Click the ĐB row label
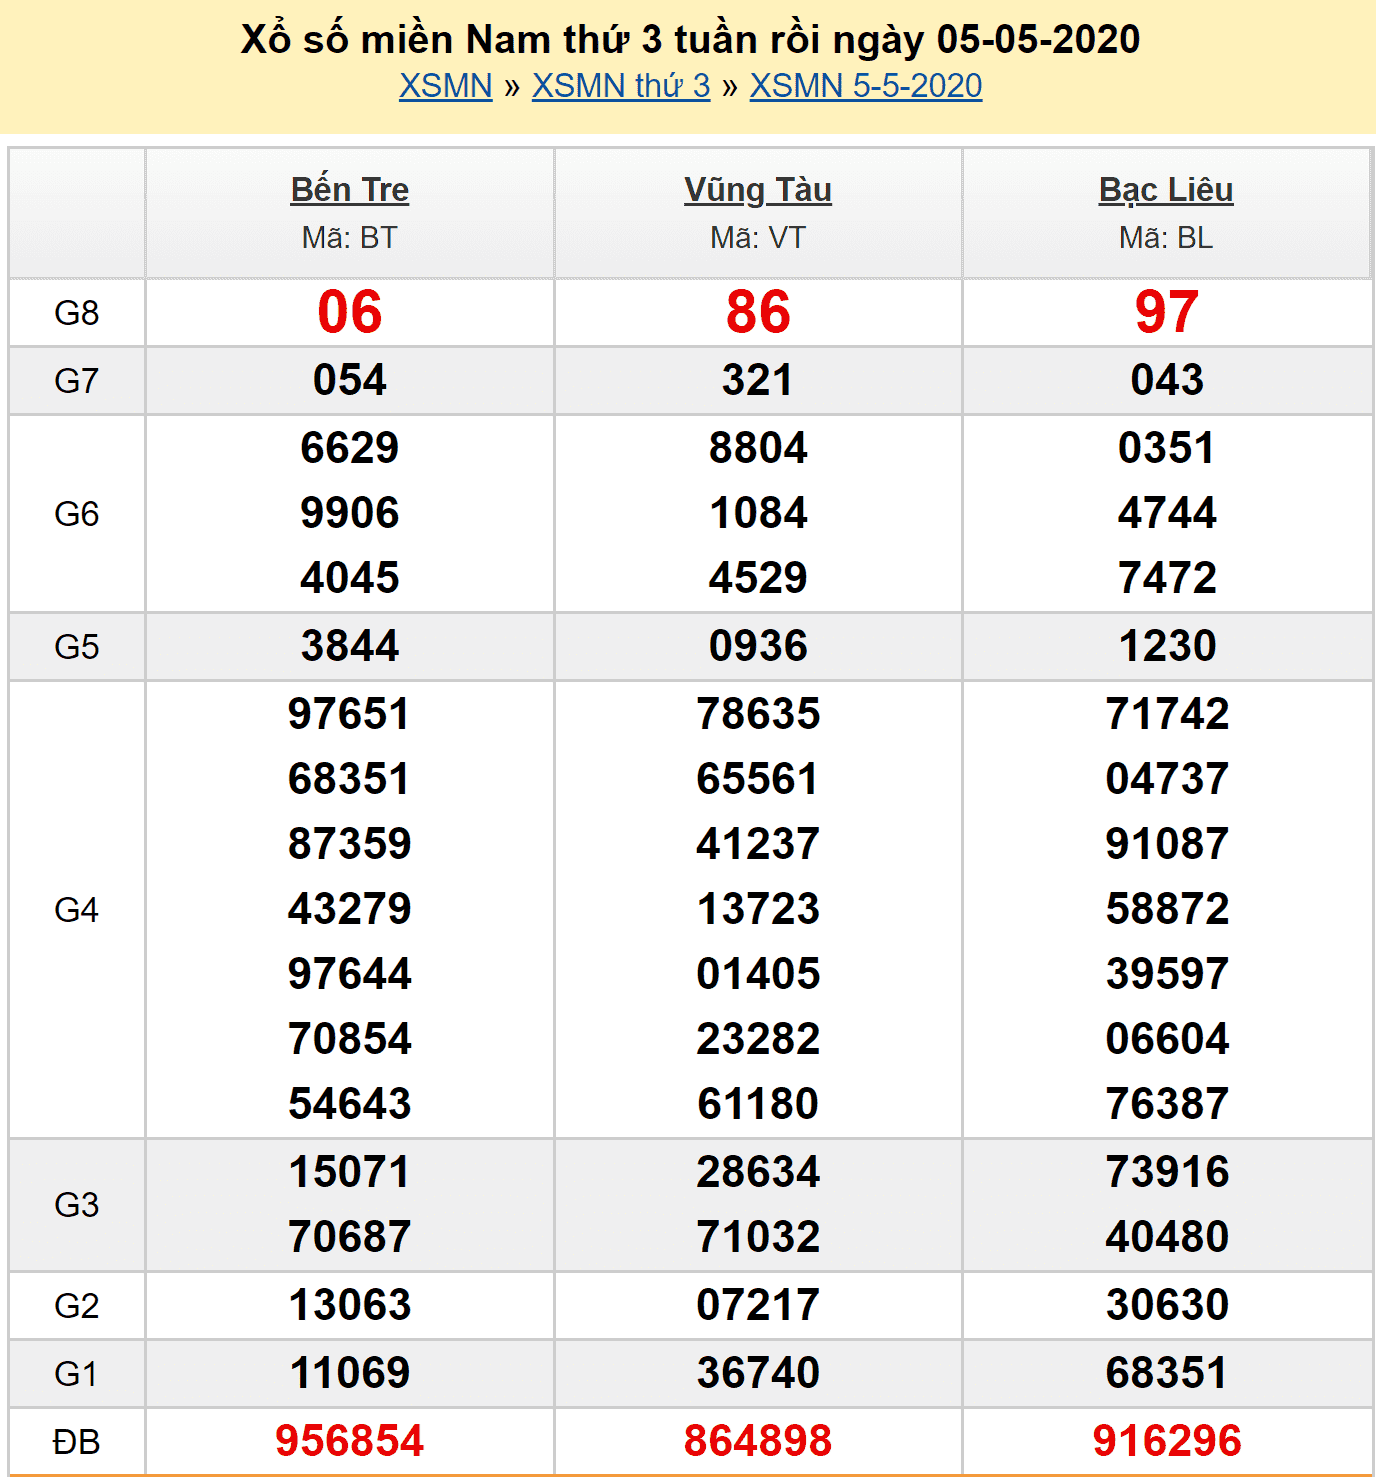 click(77, 1442)
